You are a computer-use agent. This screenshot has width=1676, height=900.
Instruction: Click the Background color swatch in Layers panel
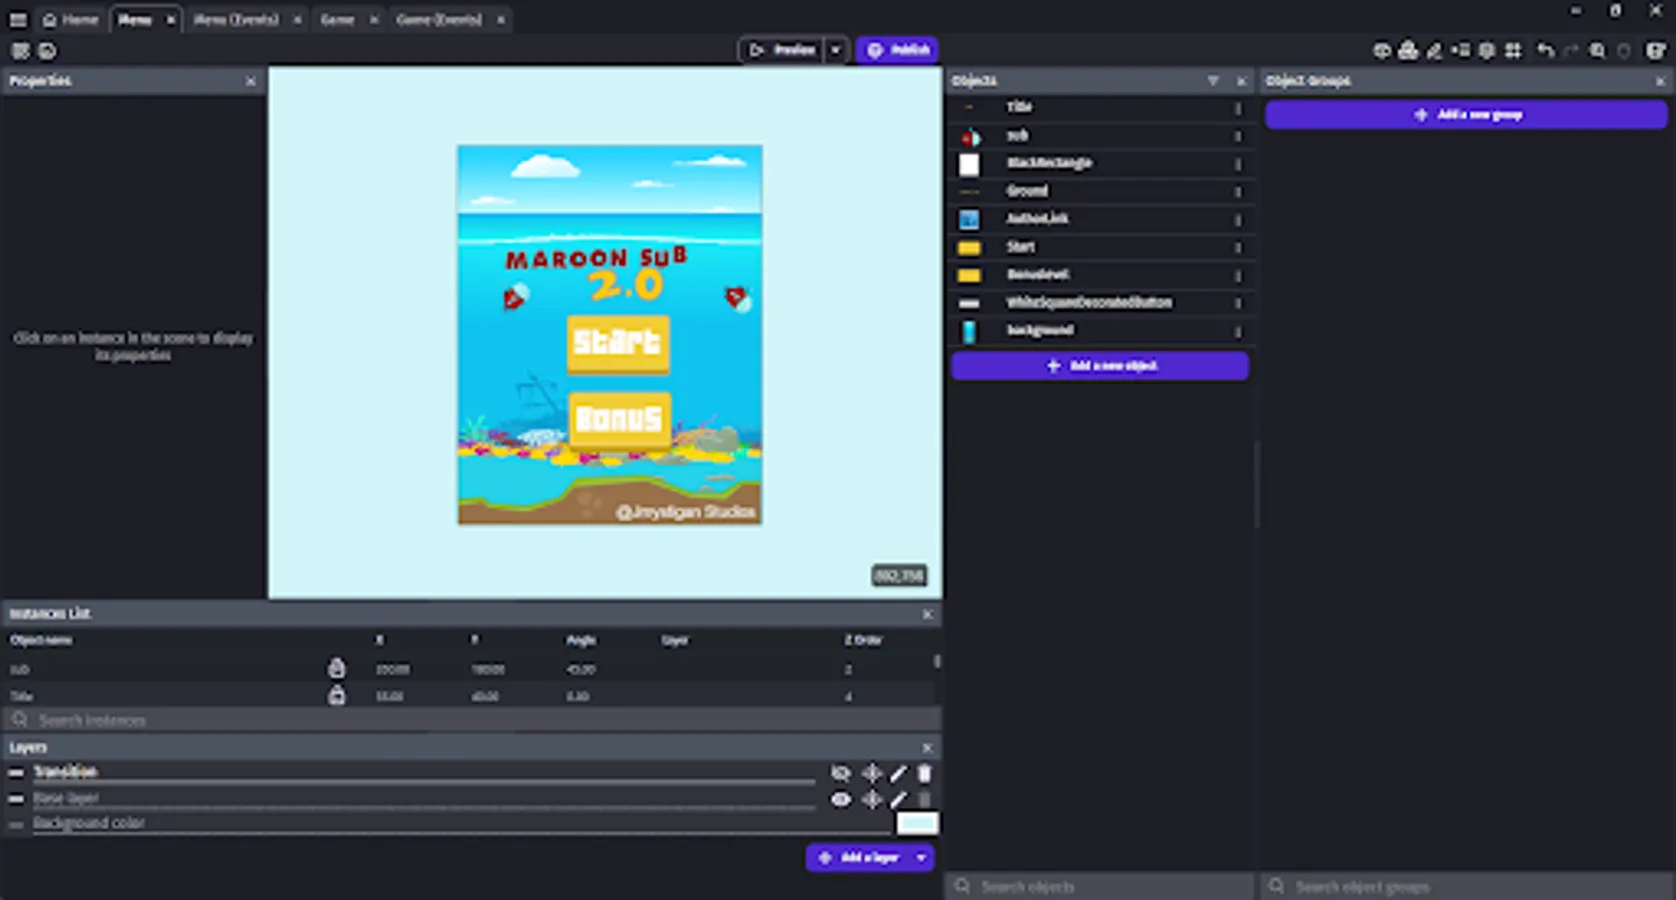click(x=917, y=822)
